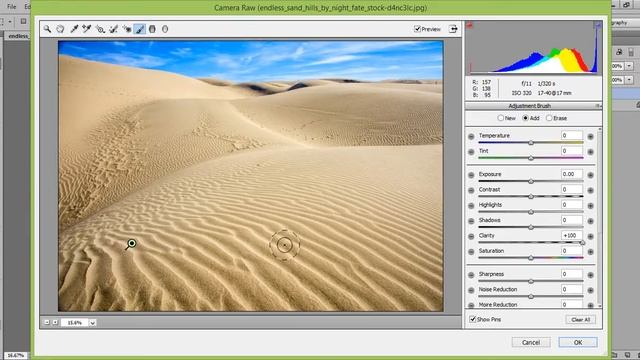
Task: Select the Hand tool
Action: [x=60, y=29]
